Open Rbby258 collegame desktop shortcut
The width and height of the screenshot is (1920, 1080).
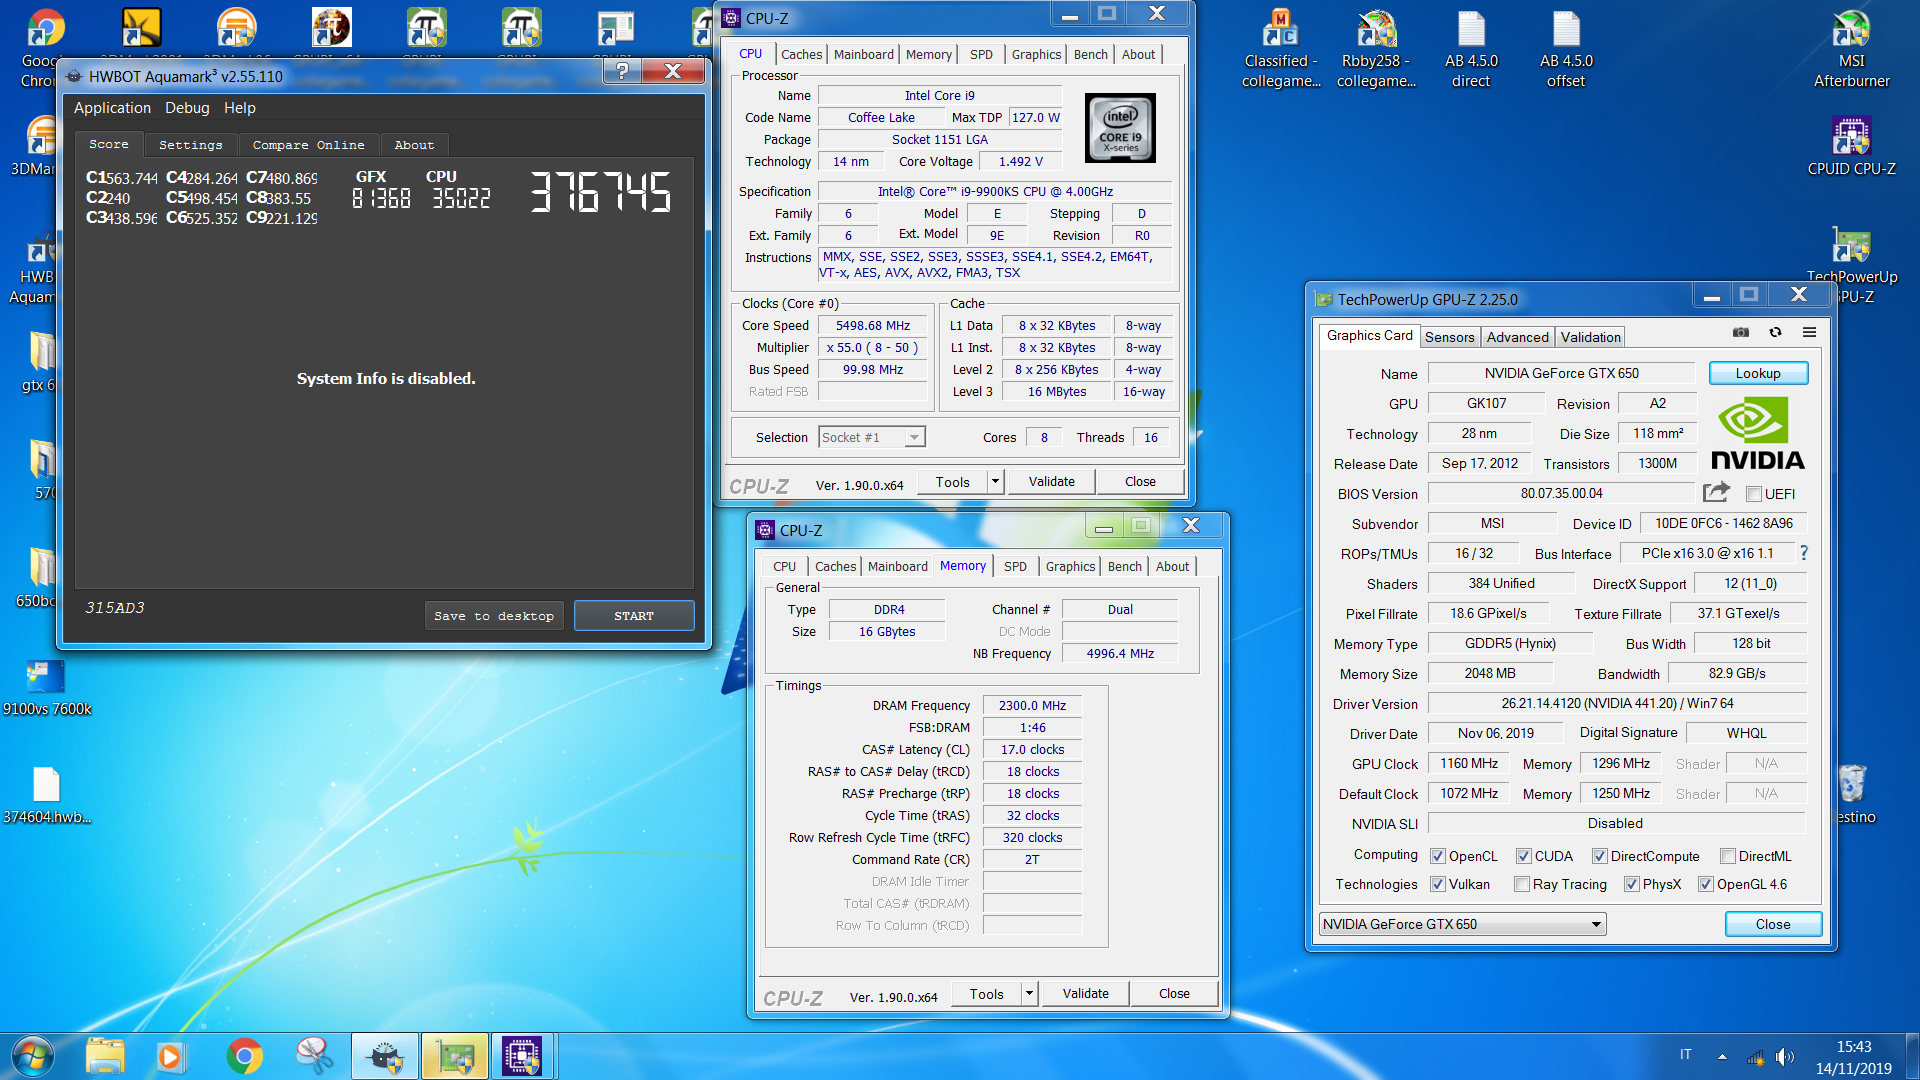1376,48
